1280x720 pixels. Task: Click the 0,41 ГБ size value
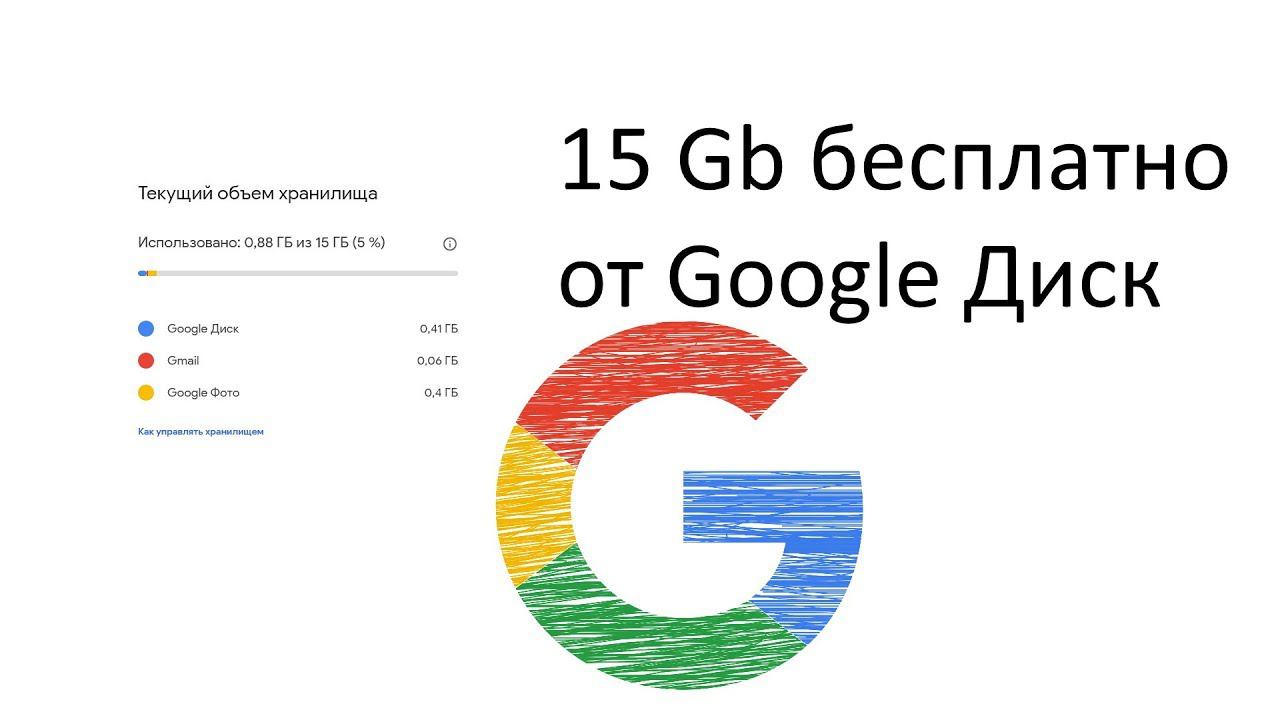click(439, 329)
